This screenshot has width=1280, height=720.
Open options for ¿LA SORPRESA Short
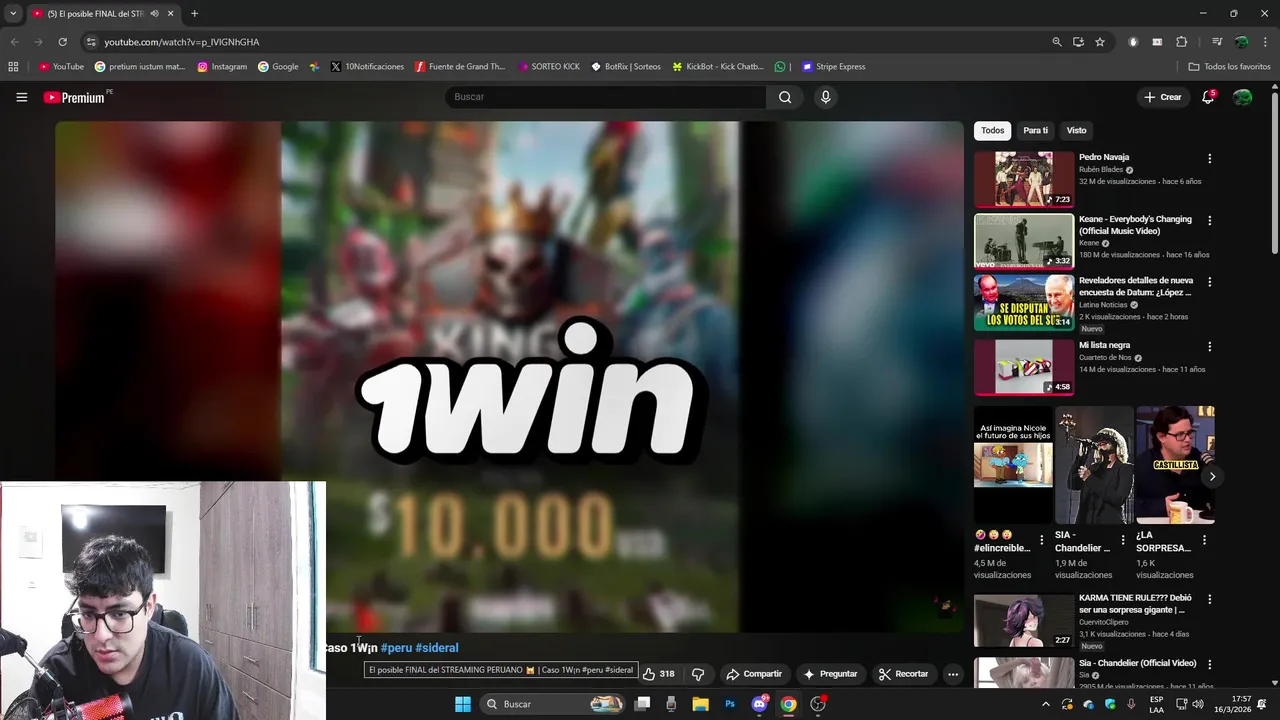pyautogui.click(x=1204, y=540)
